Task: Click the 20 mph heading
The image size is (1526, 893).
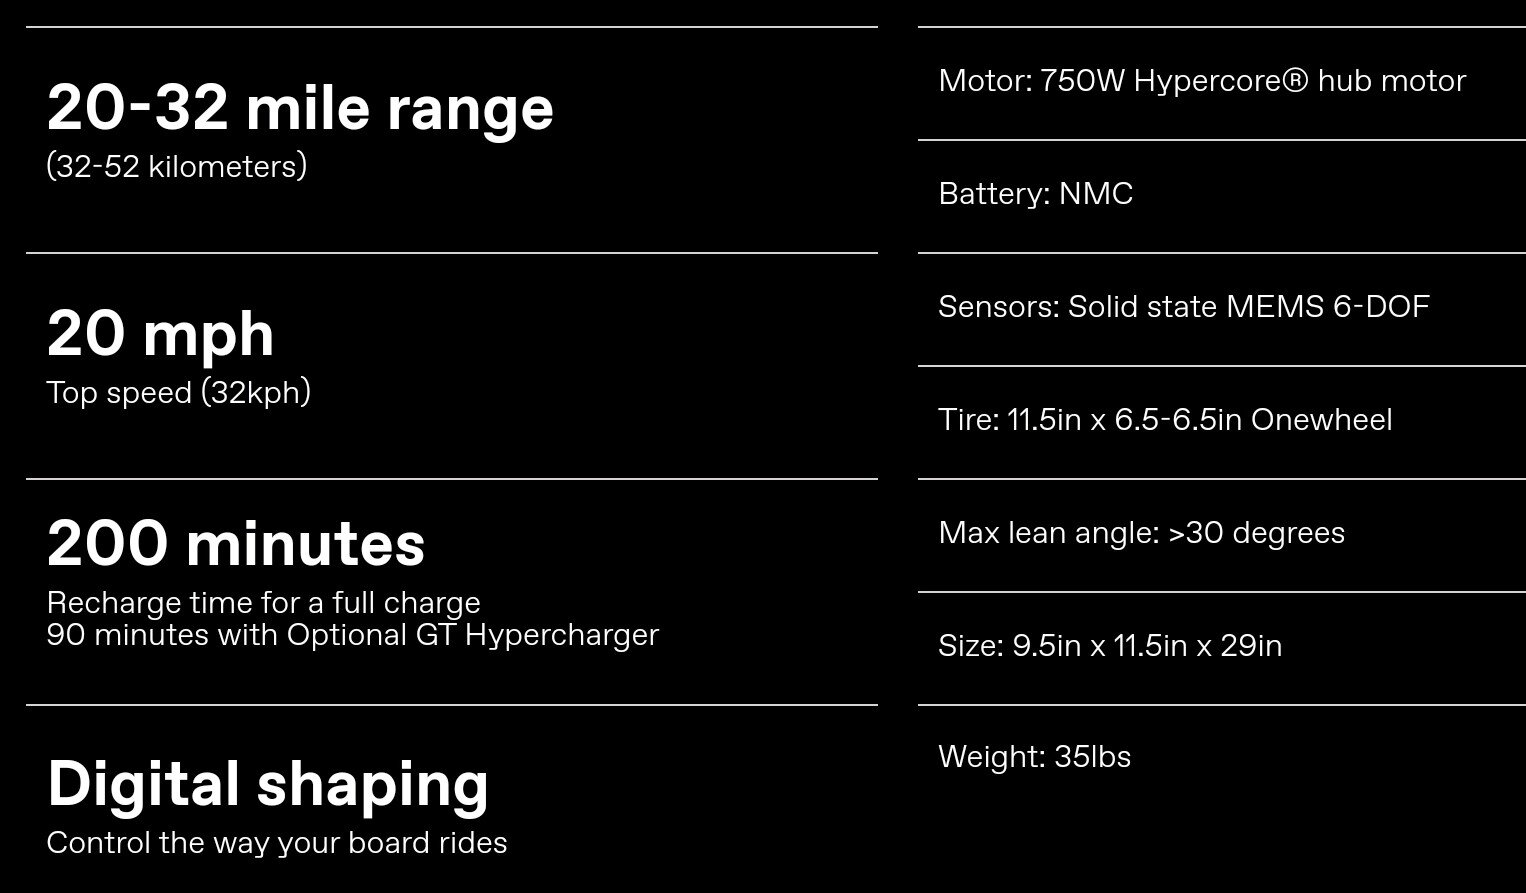Action: (161, 334)
